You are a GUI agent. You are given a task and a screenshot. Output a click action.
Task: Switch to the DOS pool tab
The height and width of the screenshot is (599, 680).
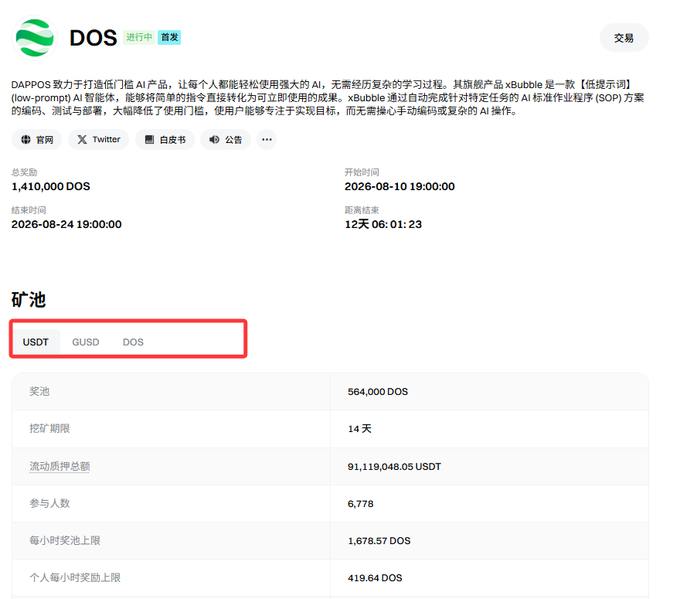(x=133, y=342)
